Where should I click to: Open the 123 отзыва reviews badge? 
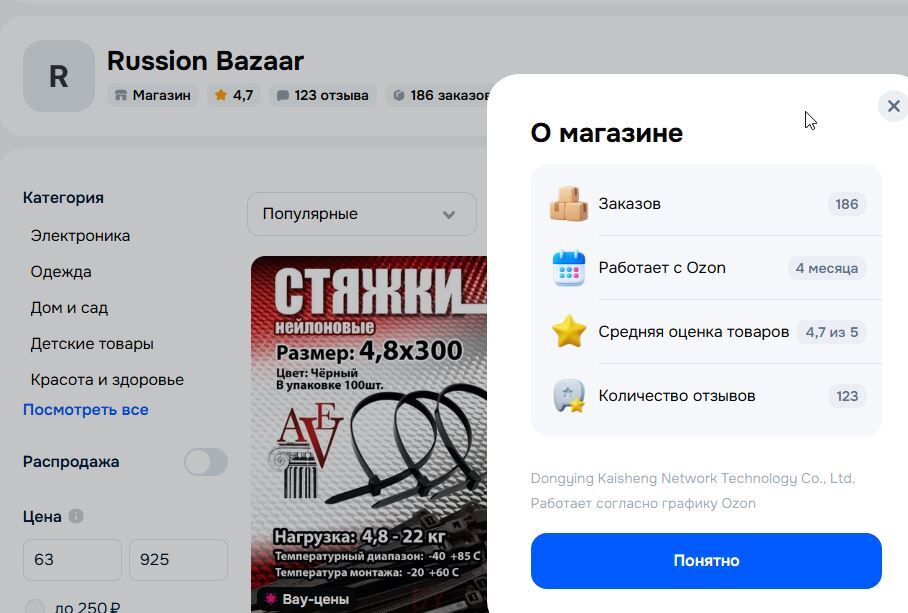click(323, 96)
